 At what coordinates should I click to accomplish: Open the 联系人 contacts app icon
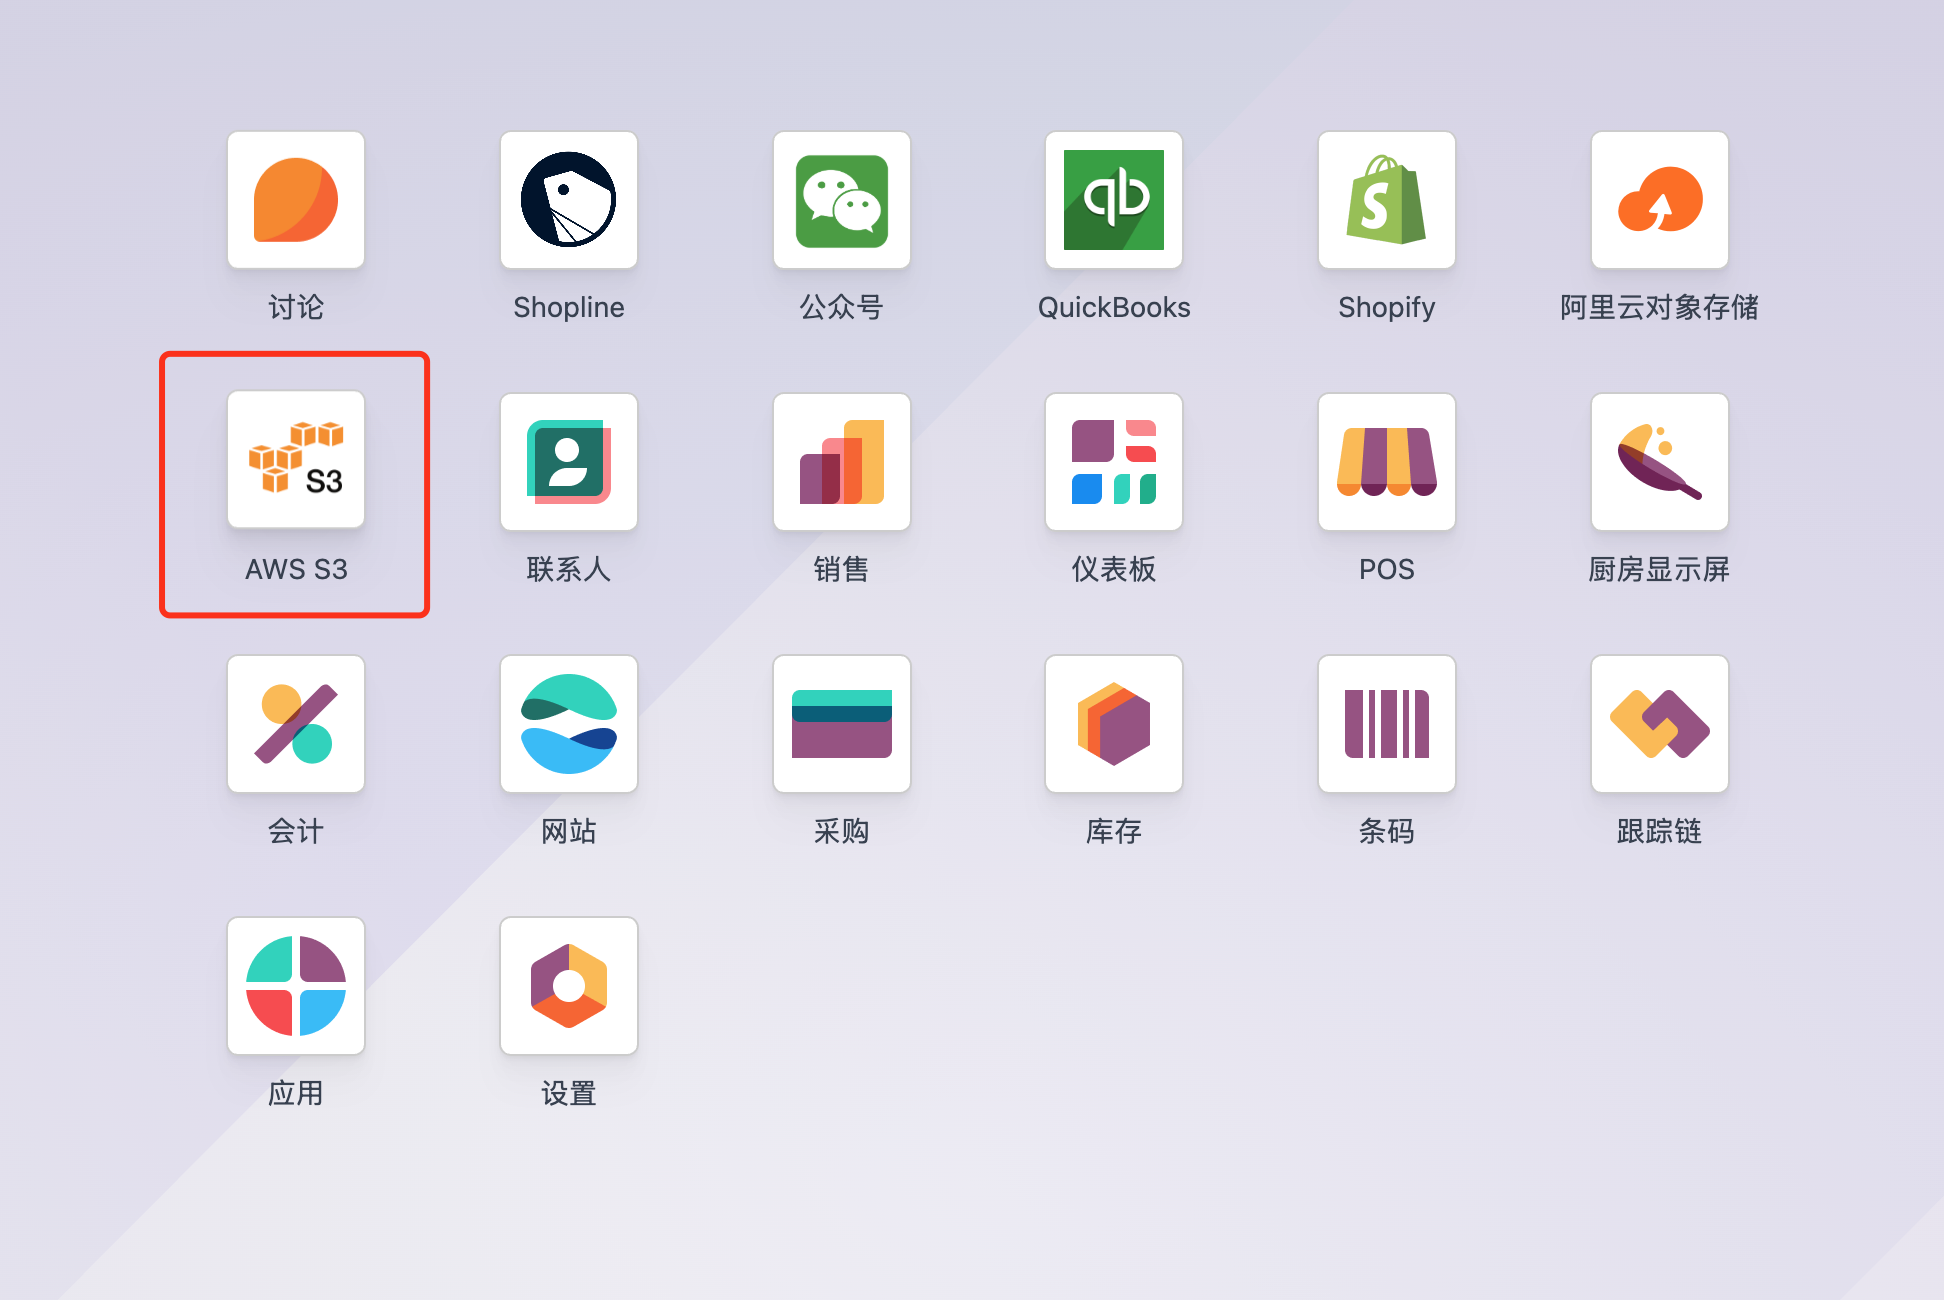pyautogui.click(x=569, y=462)
